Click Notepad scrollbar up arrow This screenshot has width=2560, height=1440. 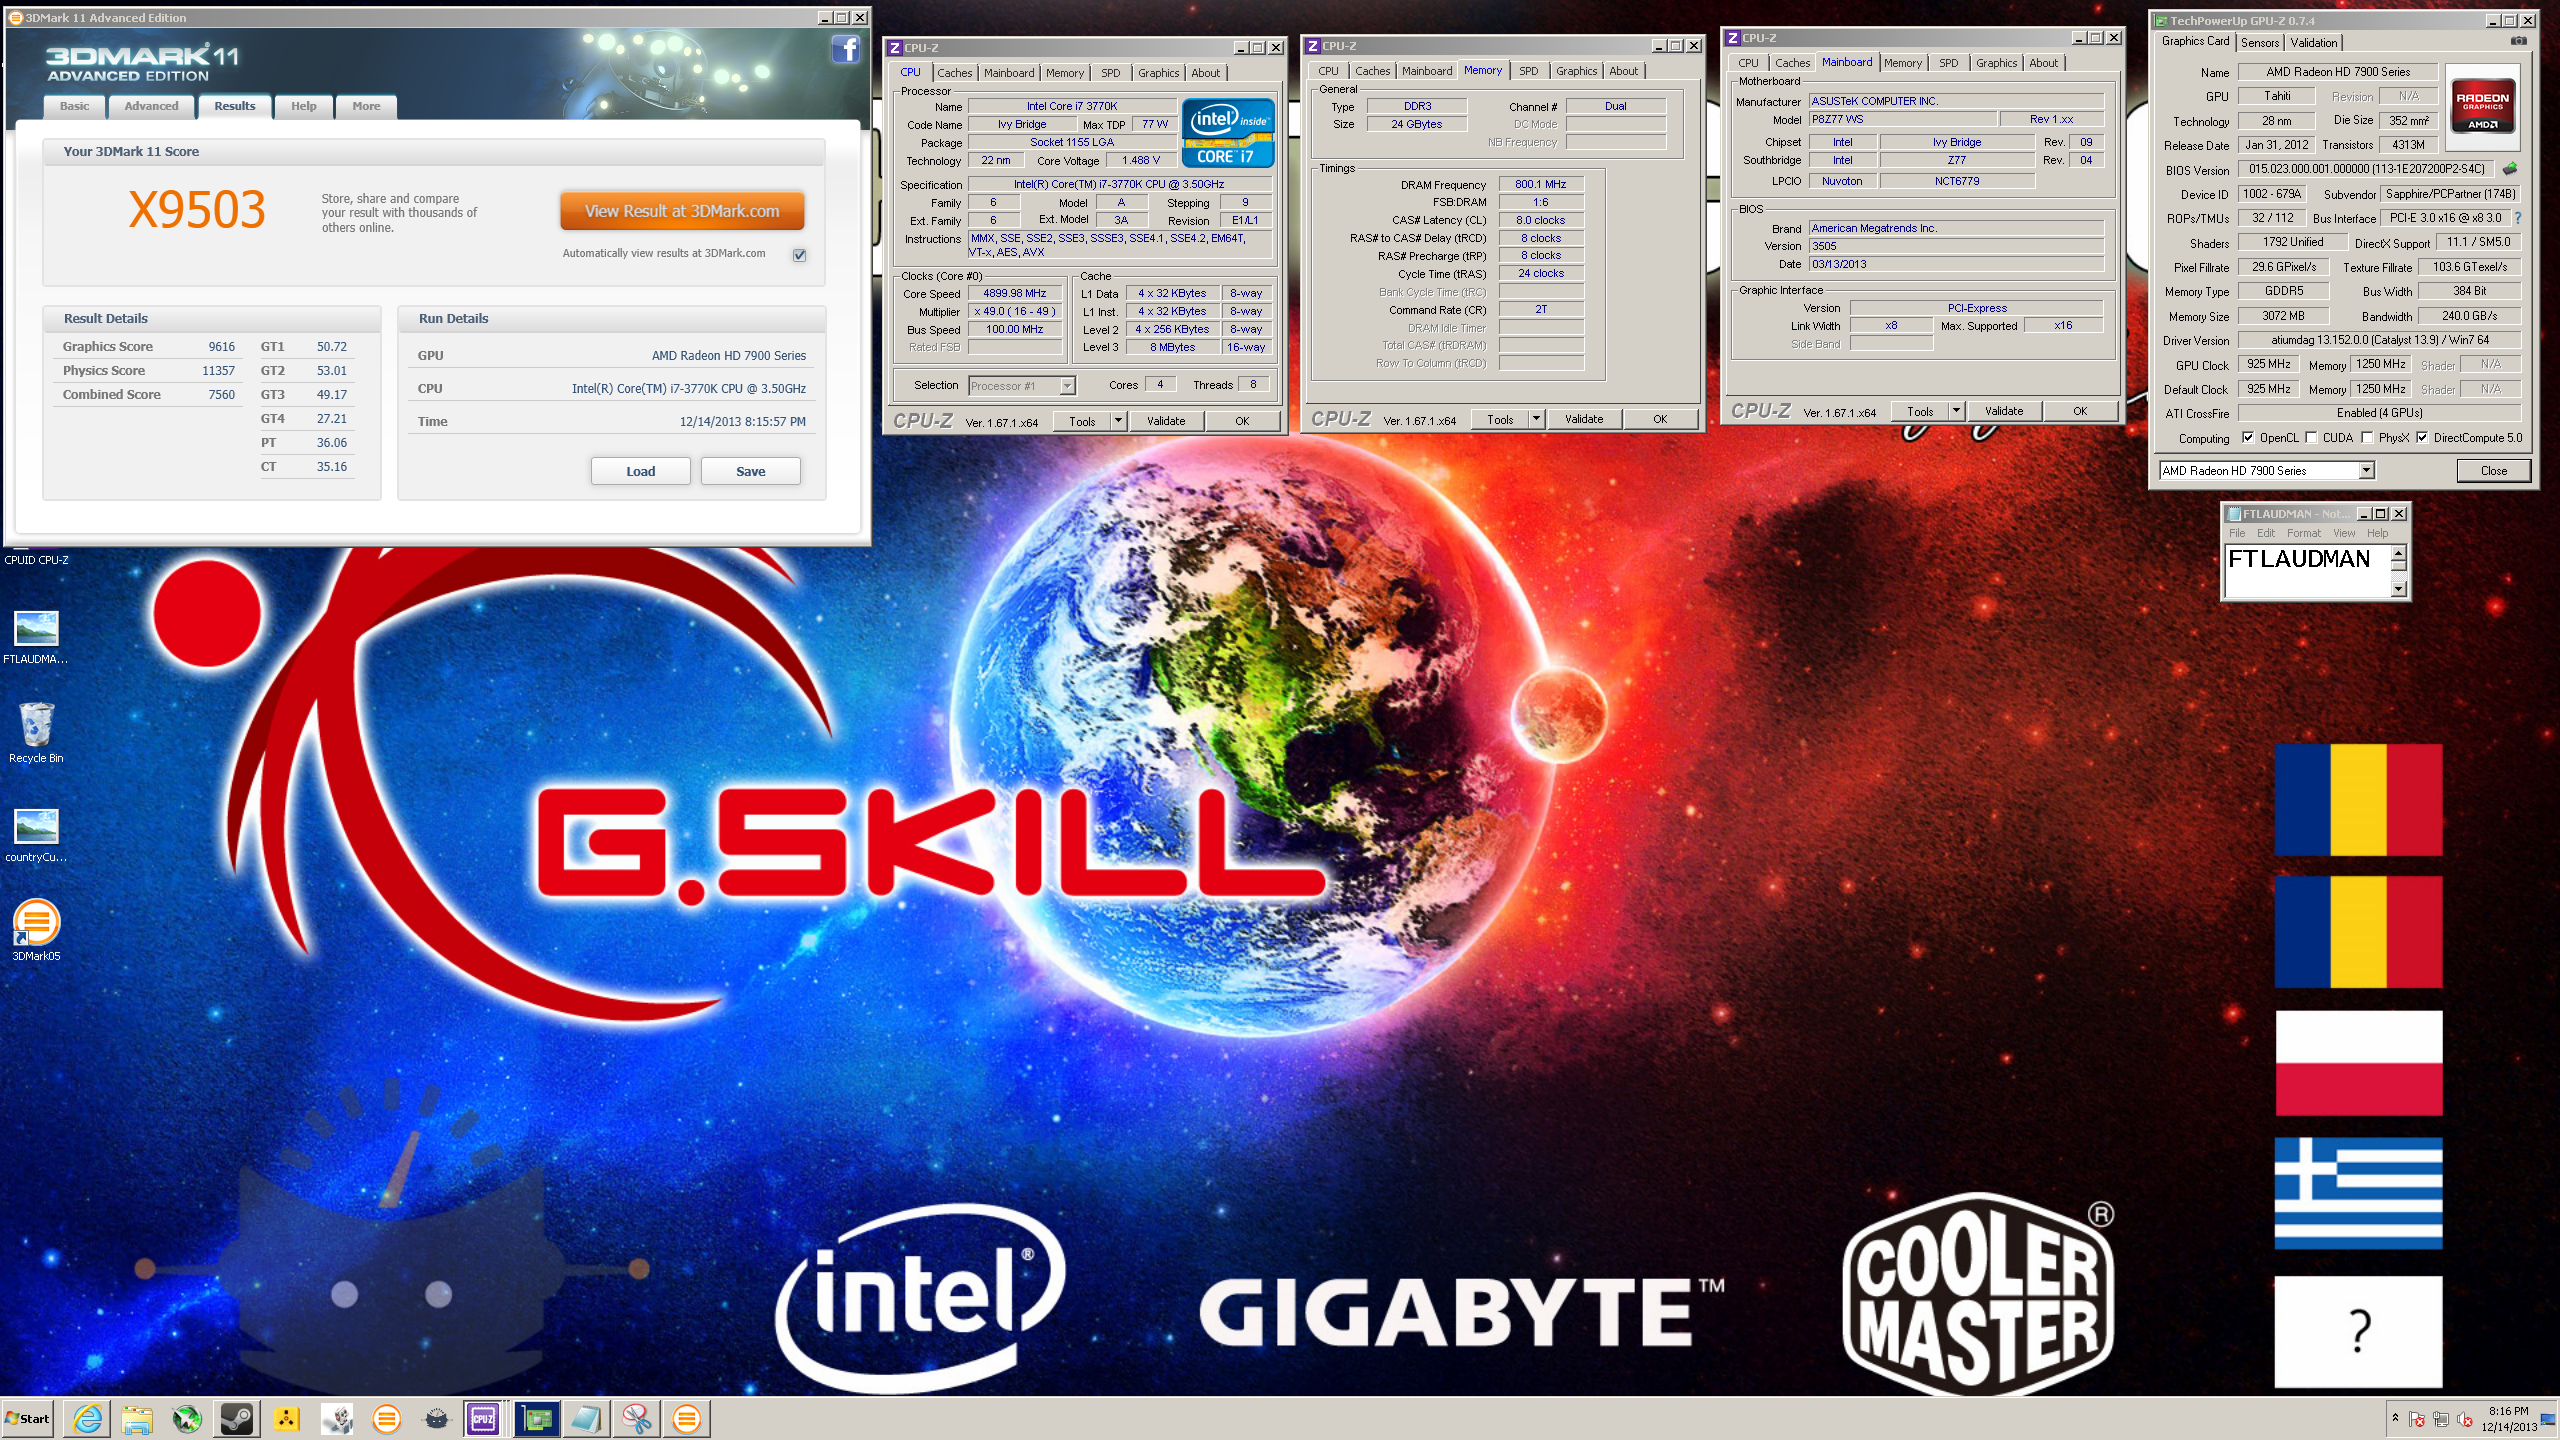point(2398,552)
